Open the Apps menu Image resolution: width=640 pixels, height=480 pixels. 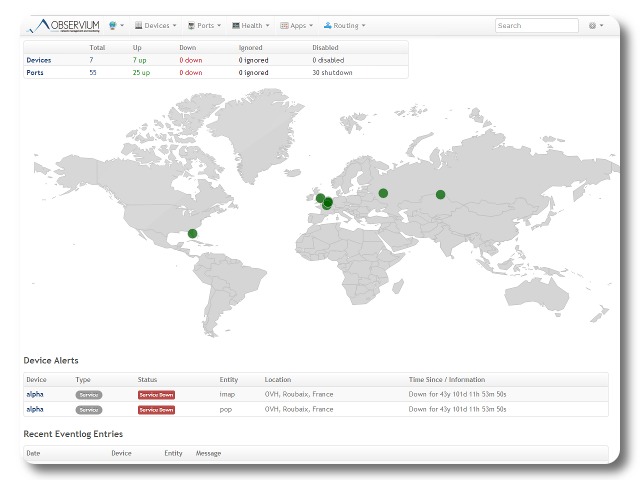pos(298,25)
